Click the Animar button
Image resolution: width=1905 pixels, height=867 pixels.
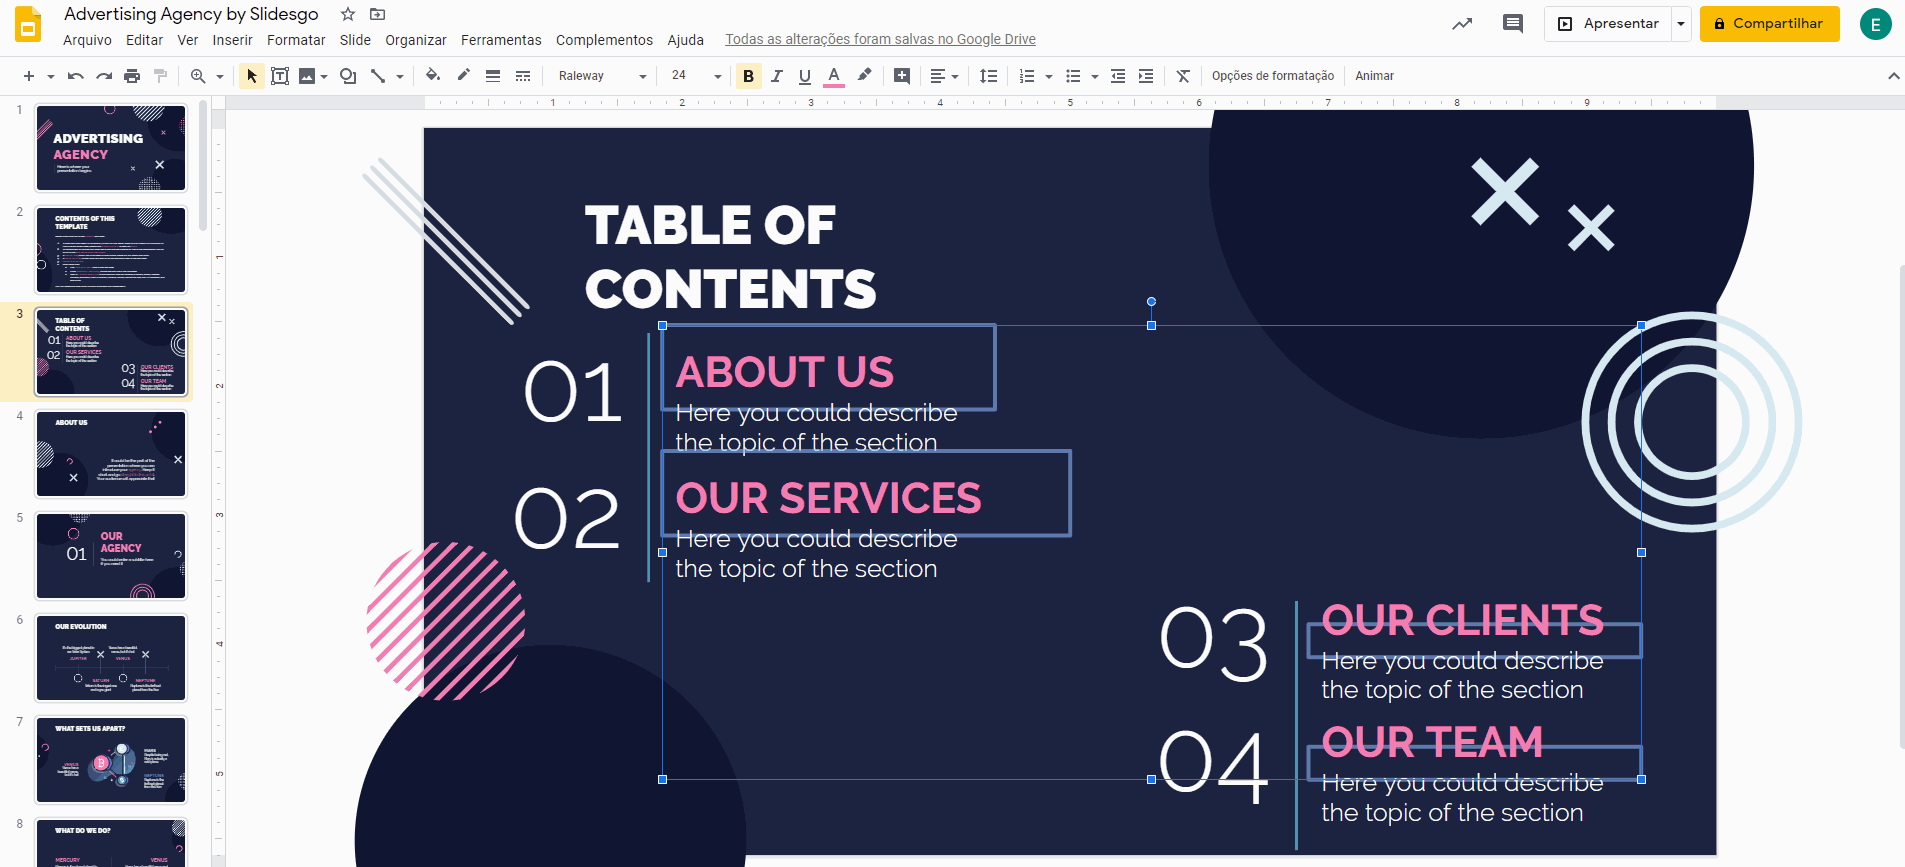pyautogui.click(x=1375, y=76)
